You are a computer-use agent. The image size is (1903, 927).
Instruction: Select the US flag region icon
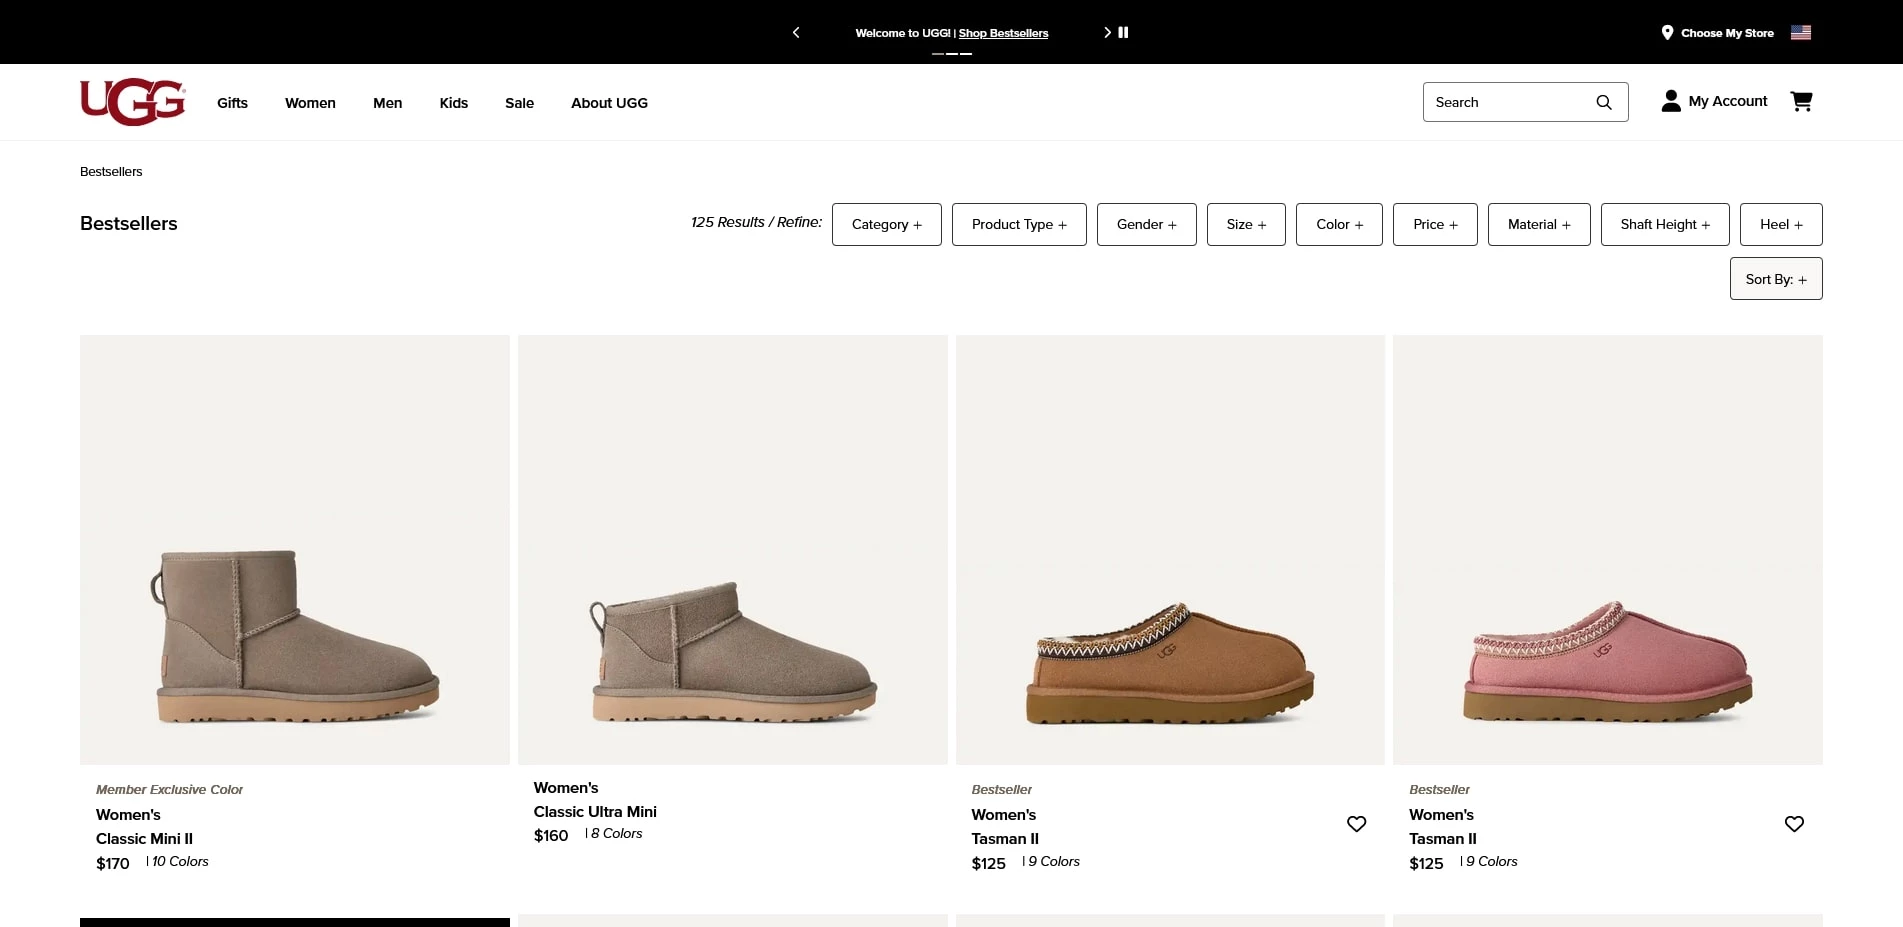tap(1800, 32)
